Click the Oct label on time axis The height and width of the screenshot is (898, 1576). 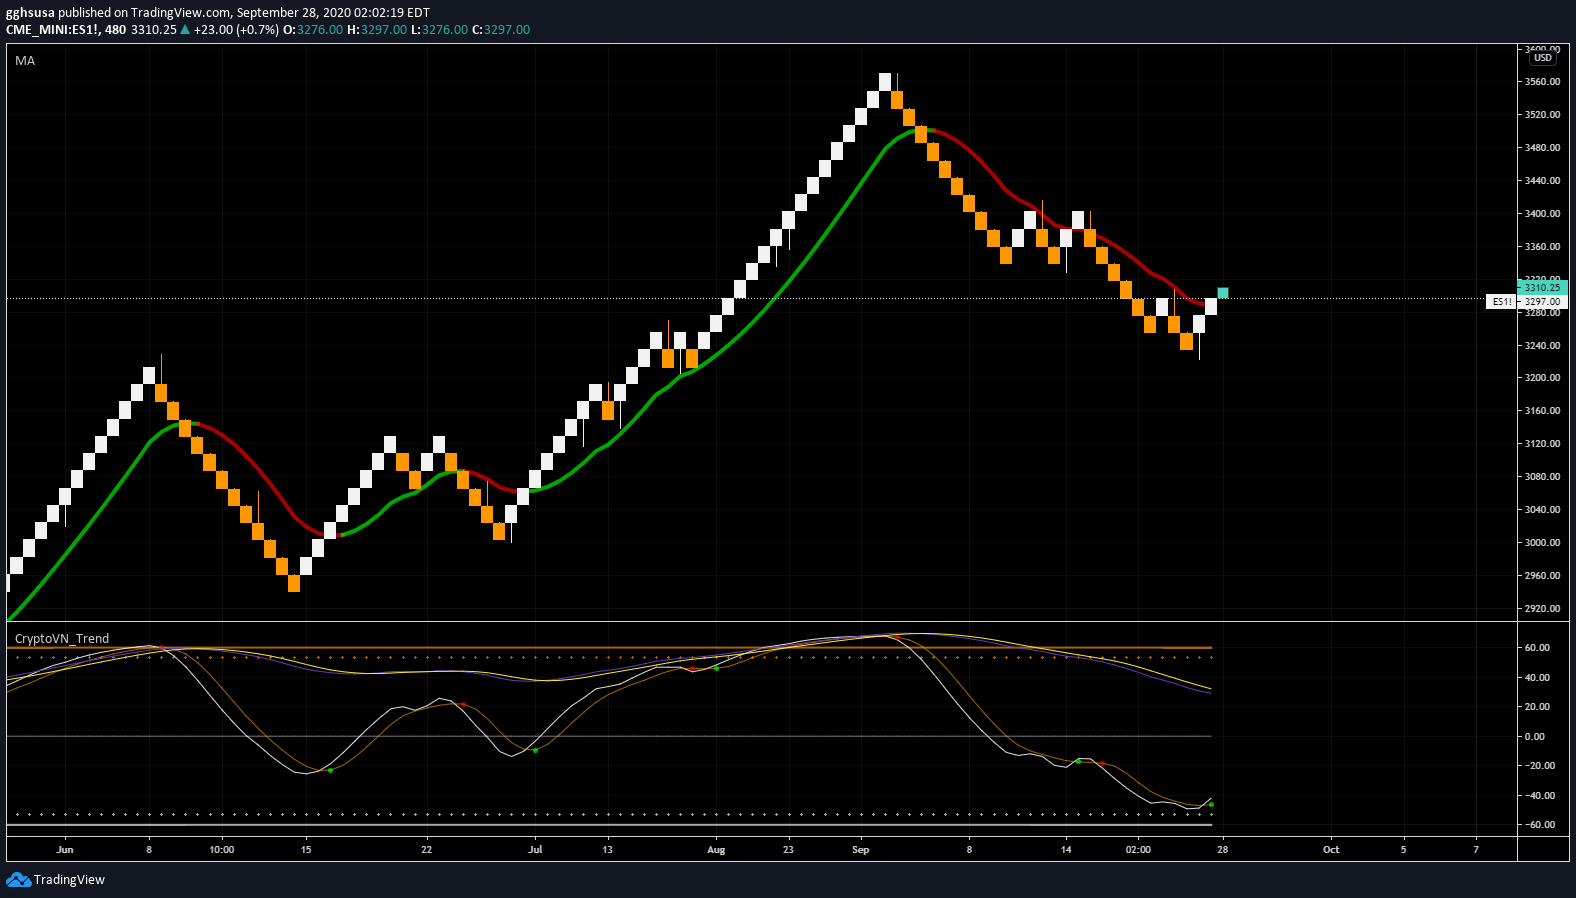pos(1331,850)
